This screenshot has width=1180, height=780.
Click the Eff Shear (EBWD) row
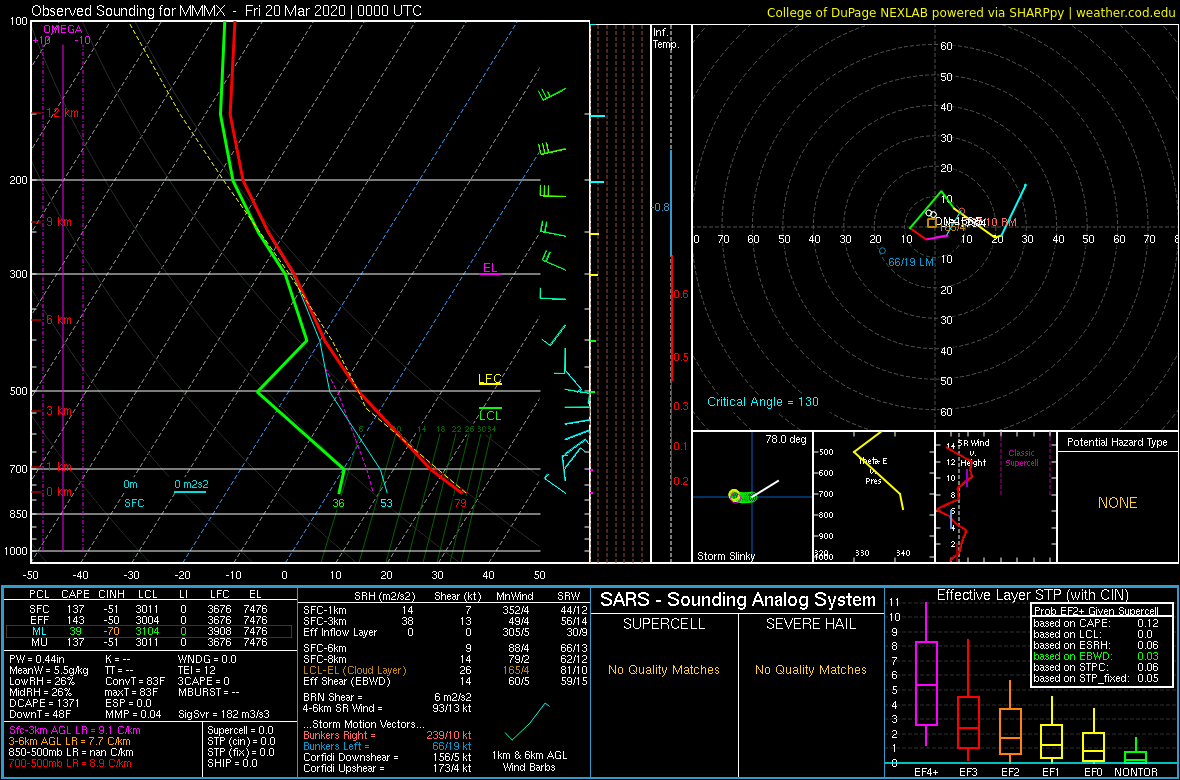point(442,681)
